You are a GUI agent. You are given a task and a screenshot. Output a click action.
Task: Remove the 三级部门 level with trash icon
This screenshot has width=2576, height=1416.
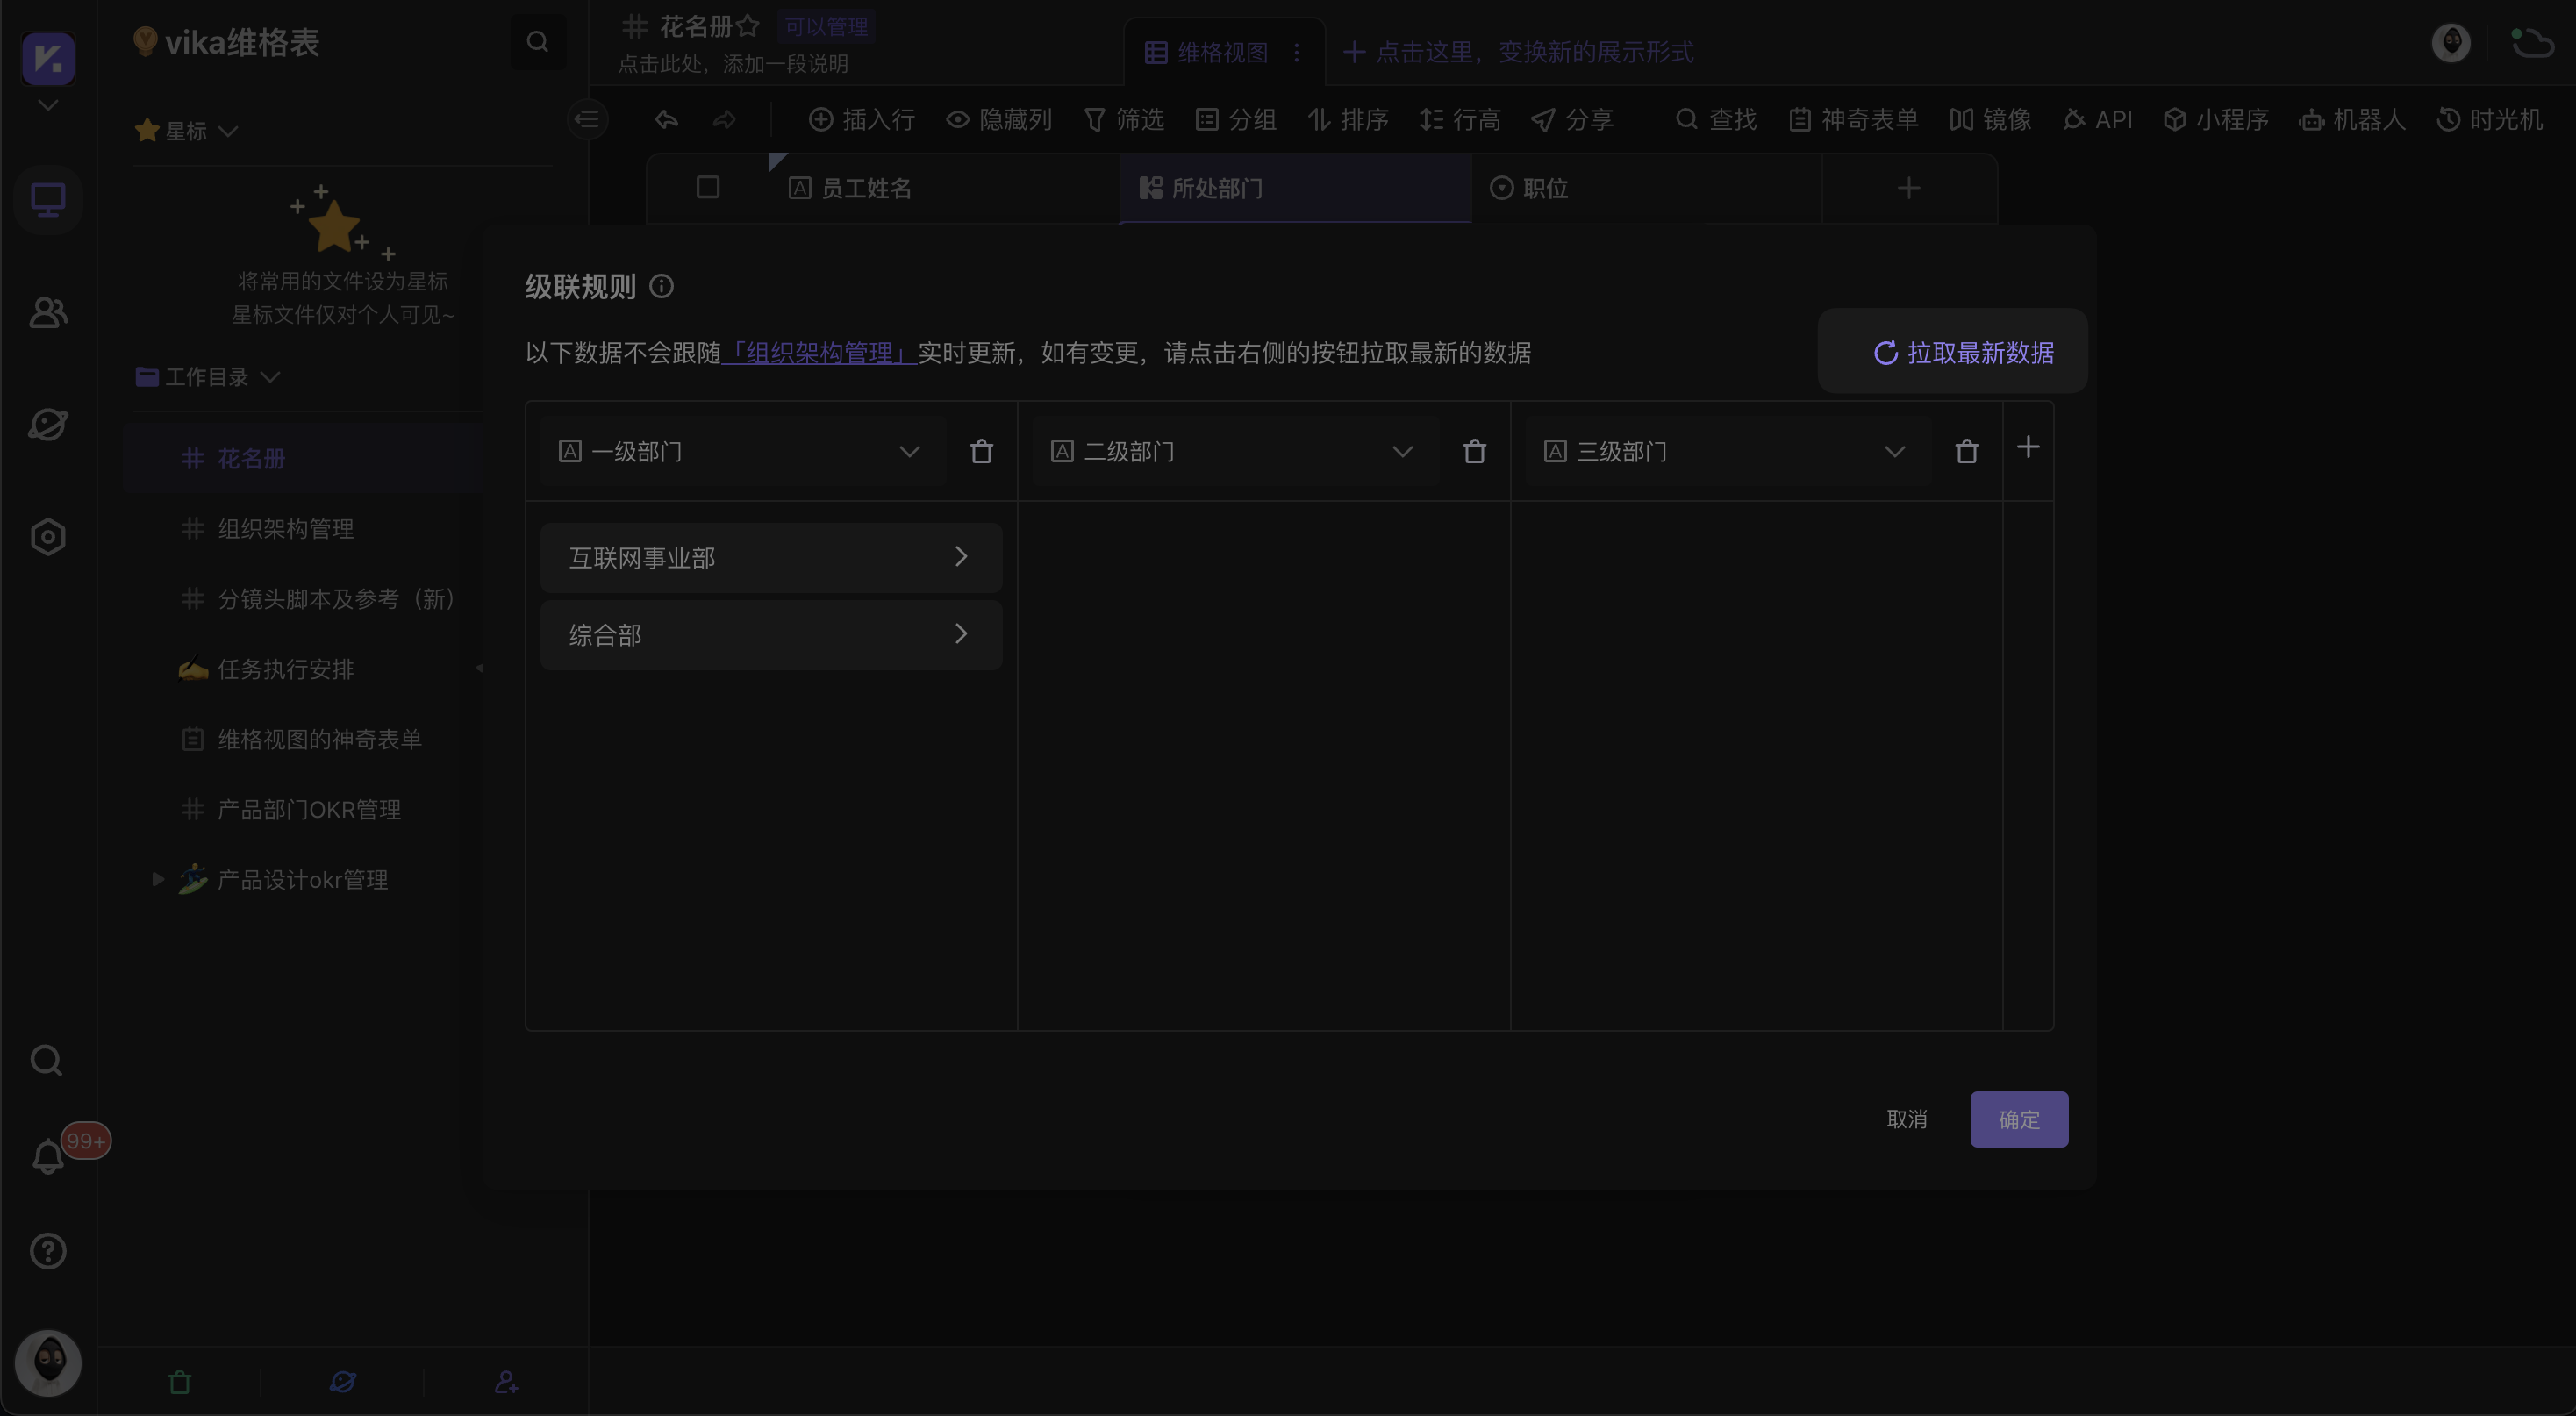coord(1966,452)
